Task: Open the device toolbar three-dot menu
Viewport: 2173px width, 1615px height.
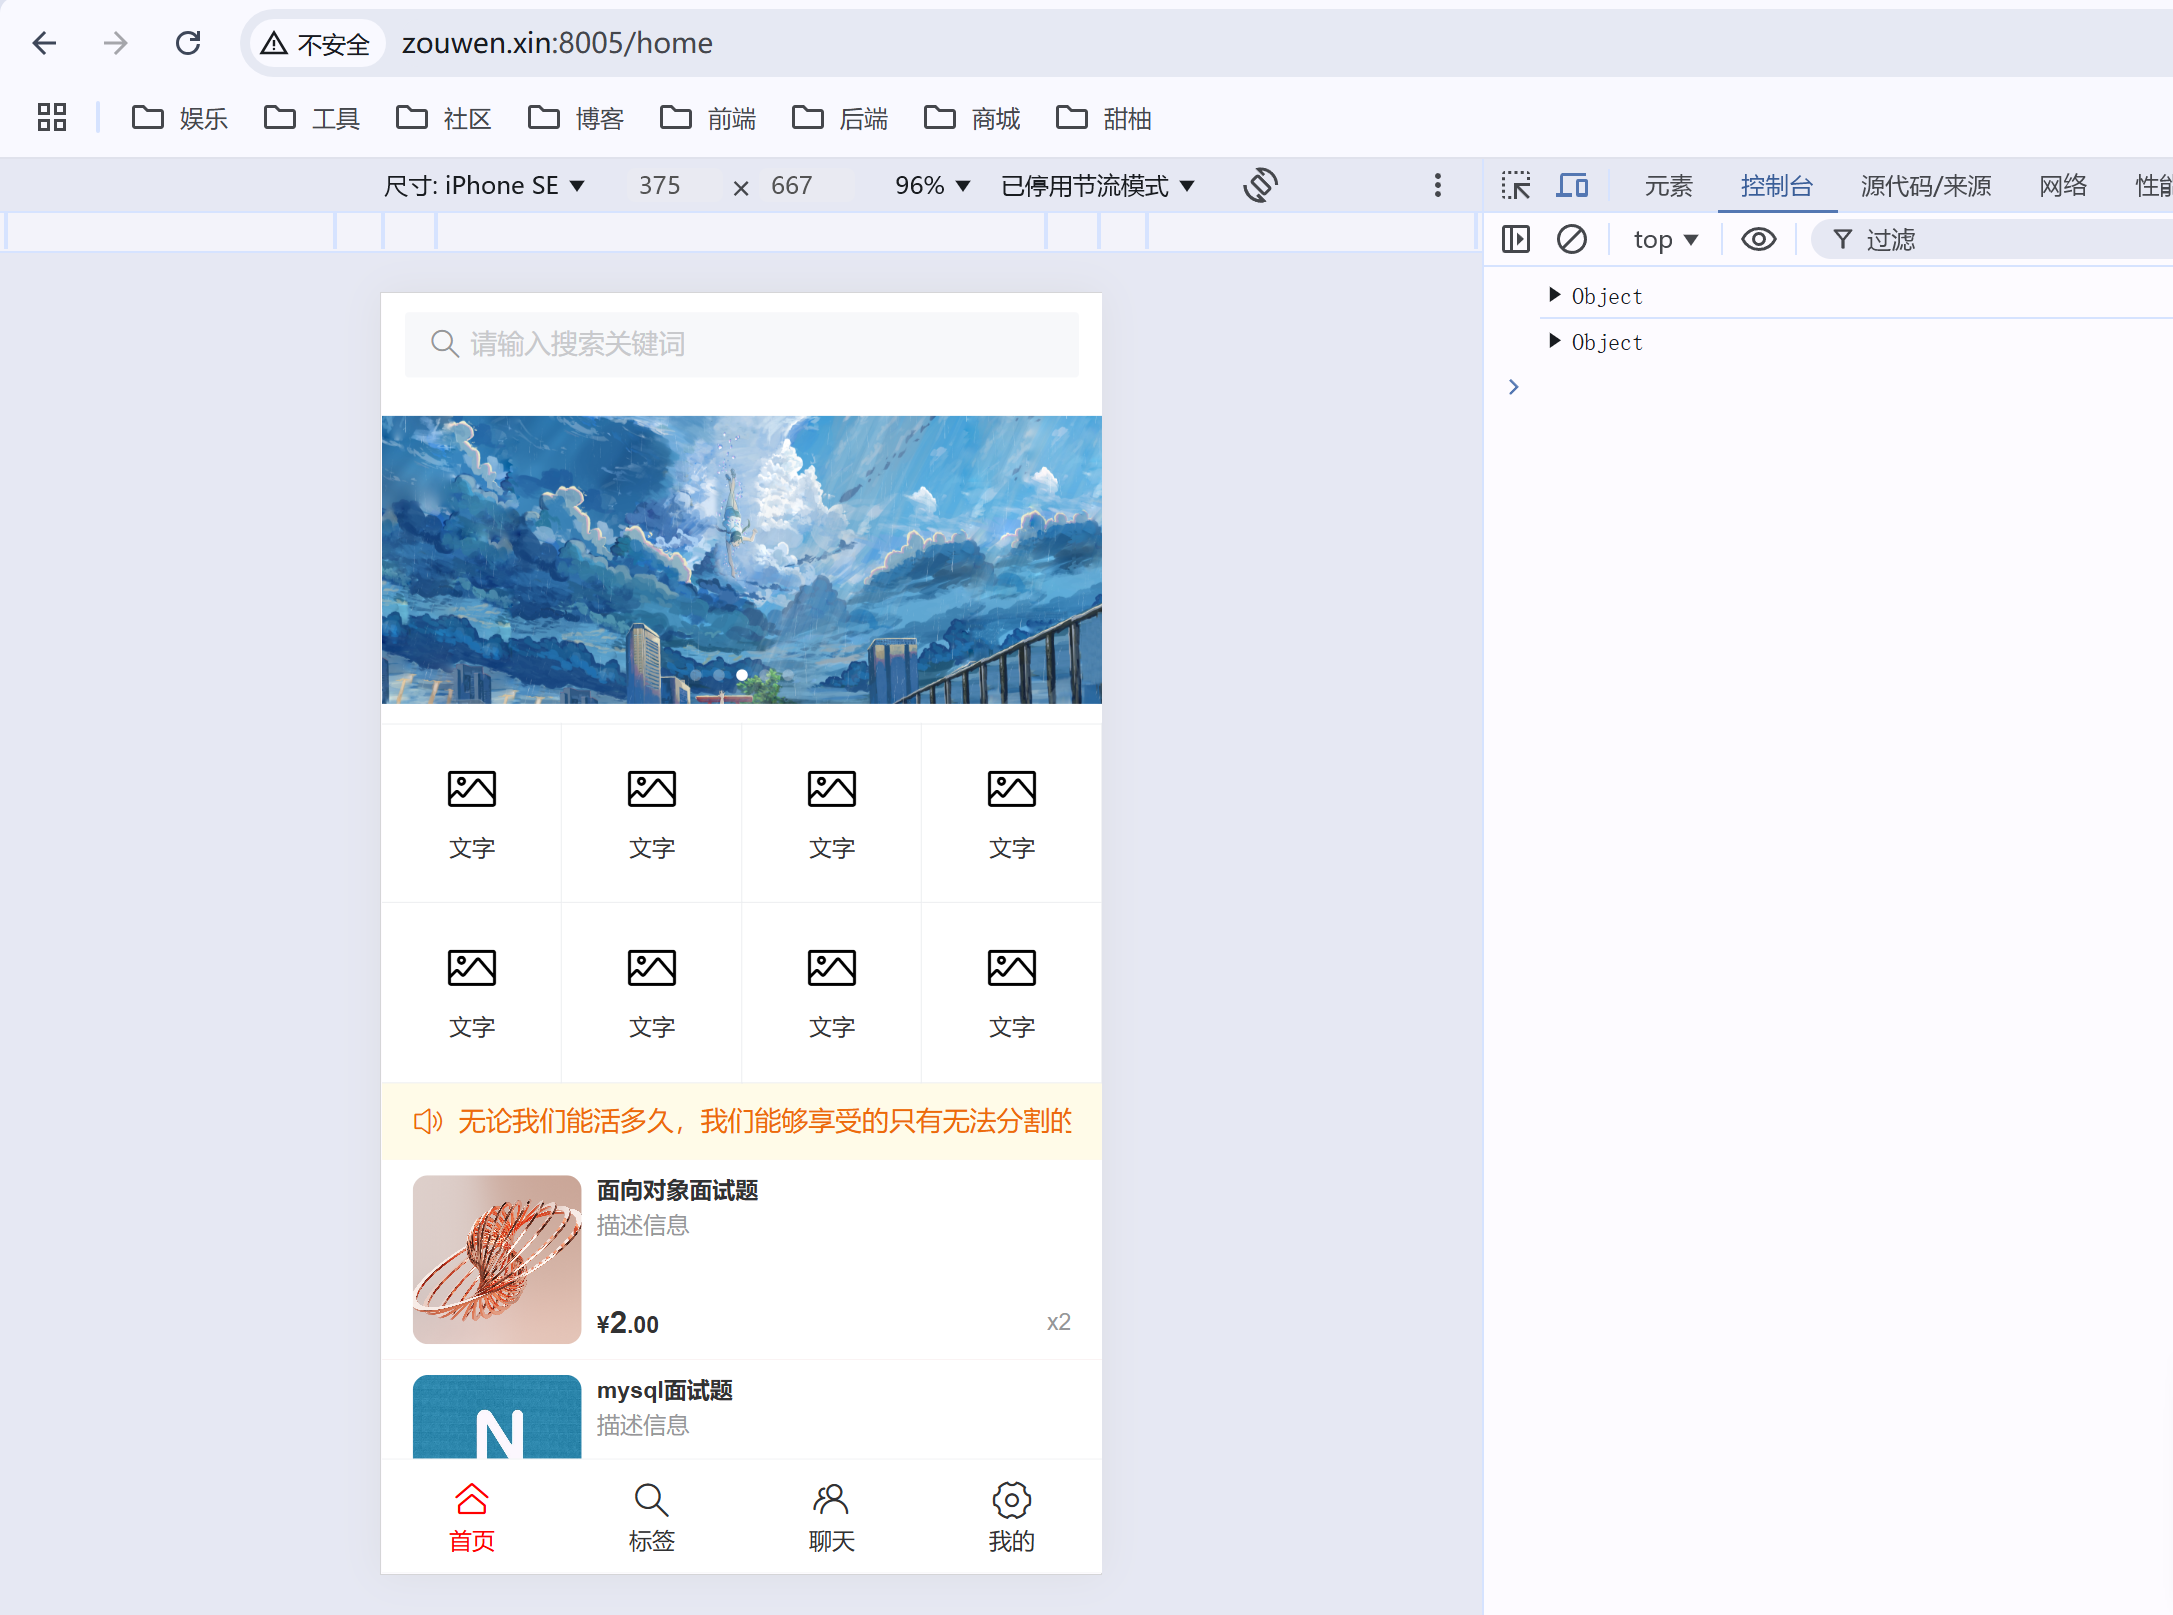Action: (1438, 185)
